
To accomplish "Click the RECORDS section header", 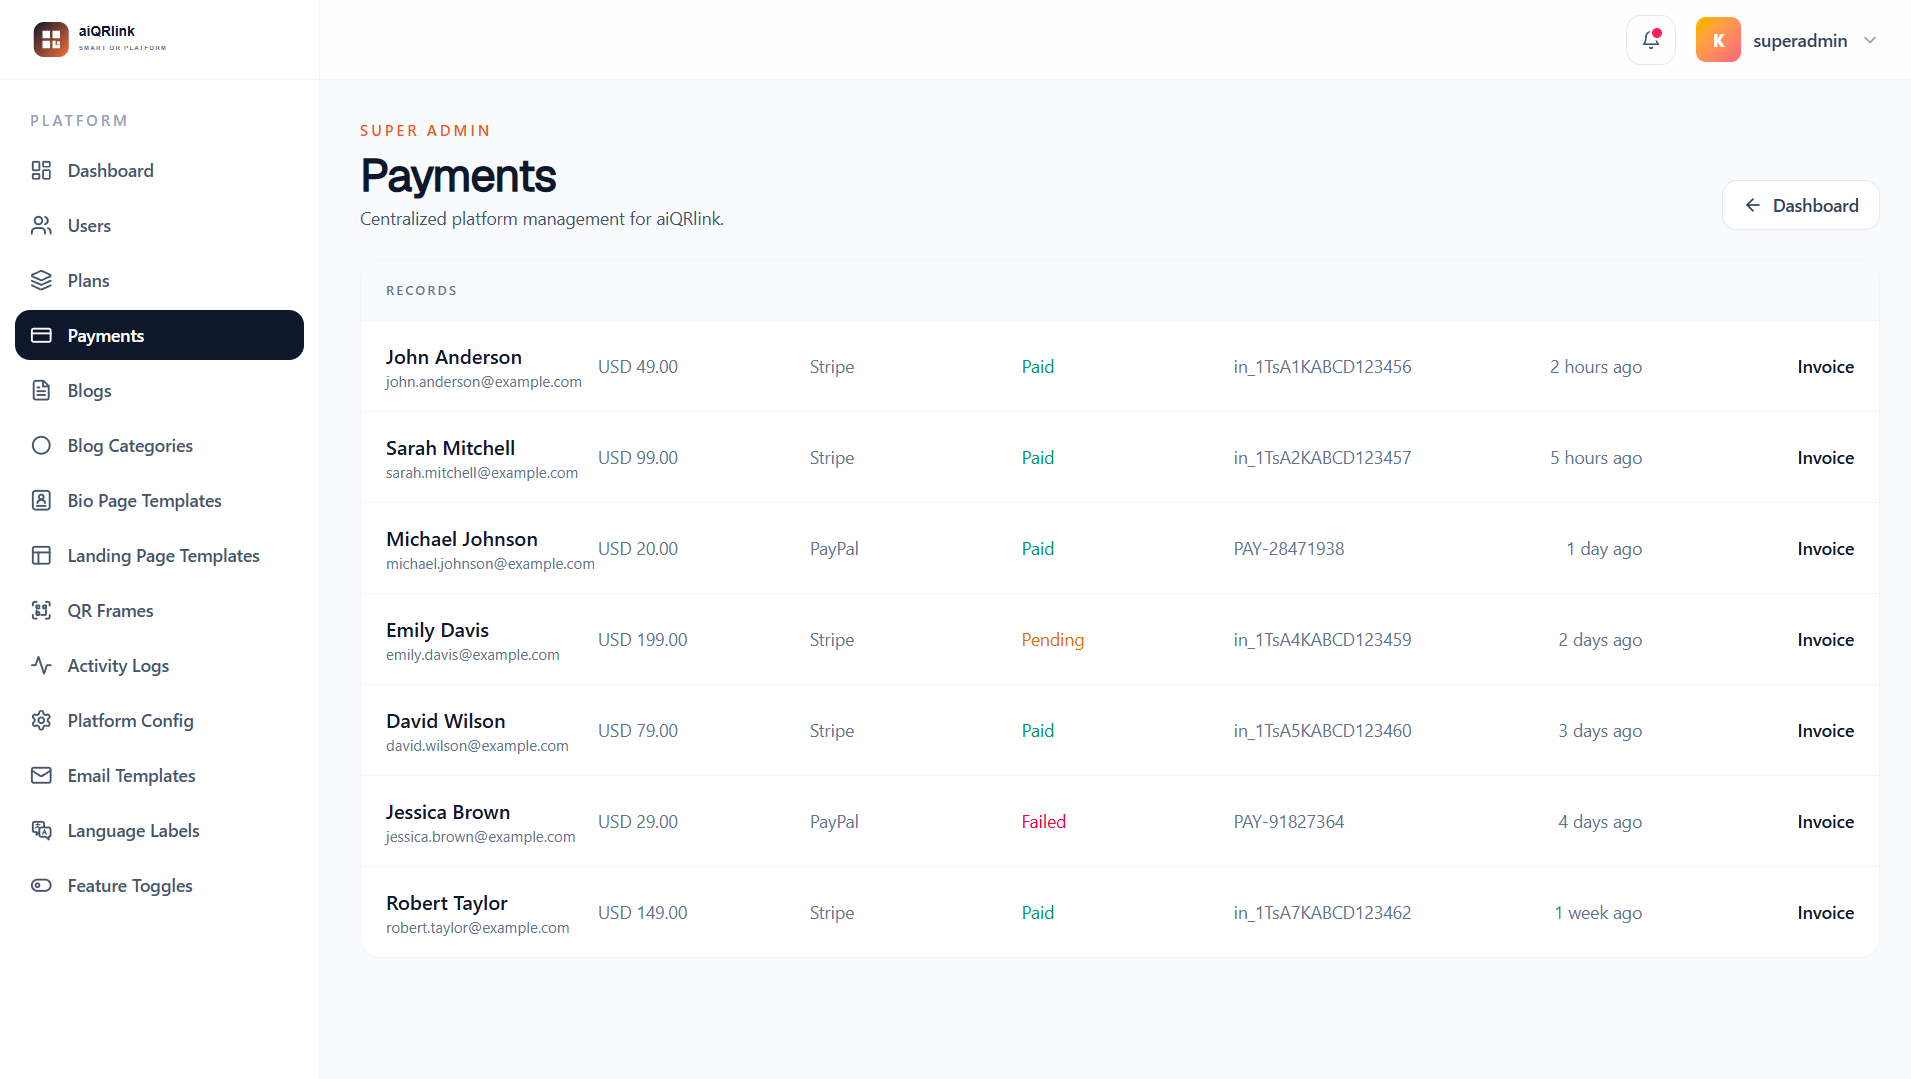I will pyautogui.click(x=421, y=291).
